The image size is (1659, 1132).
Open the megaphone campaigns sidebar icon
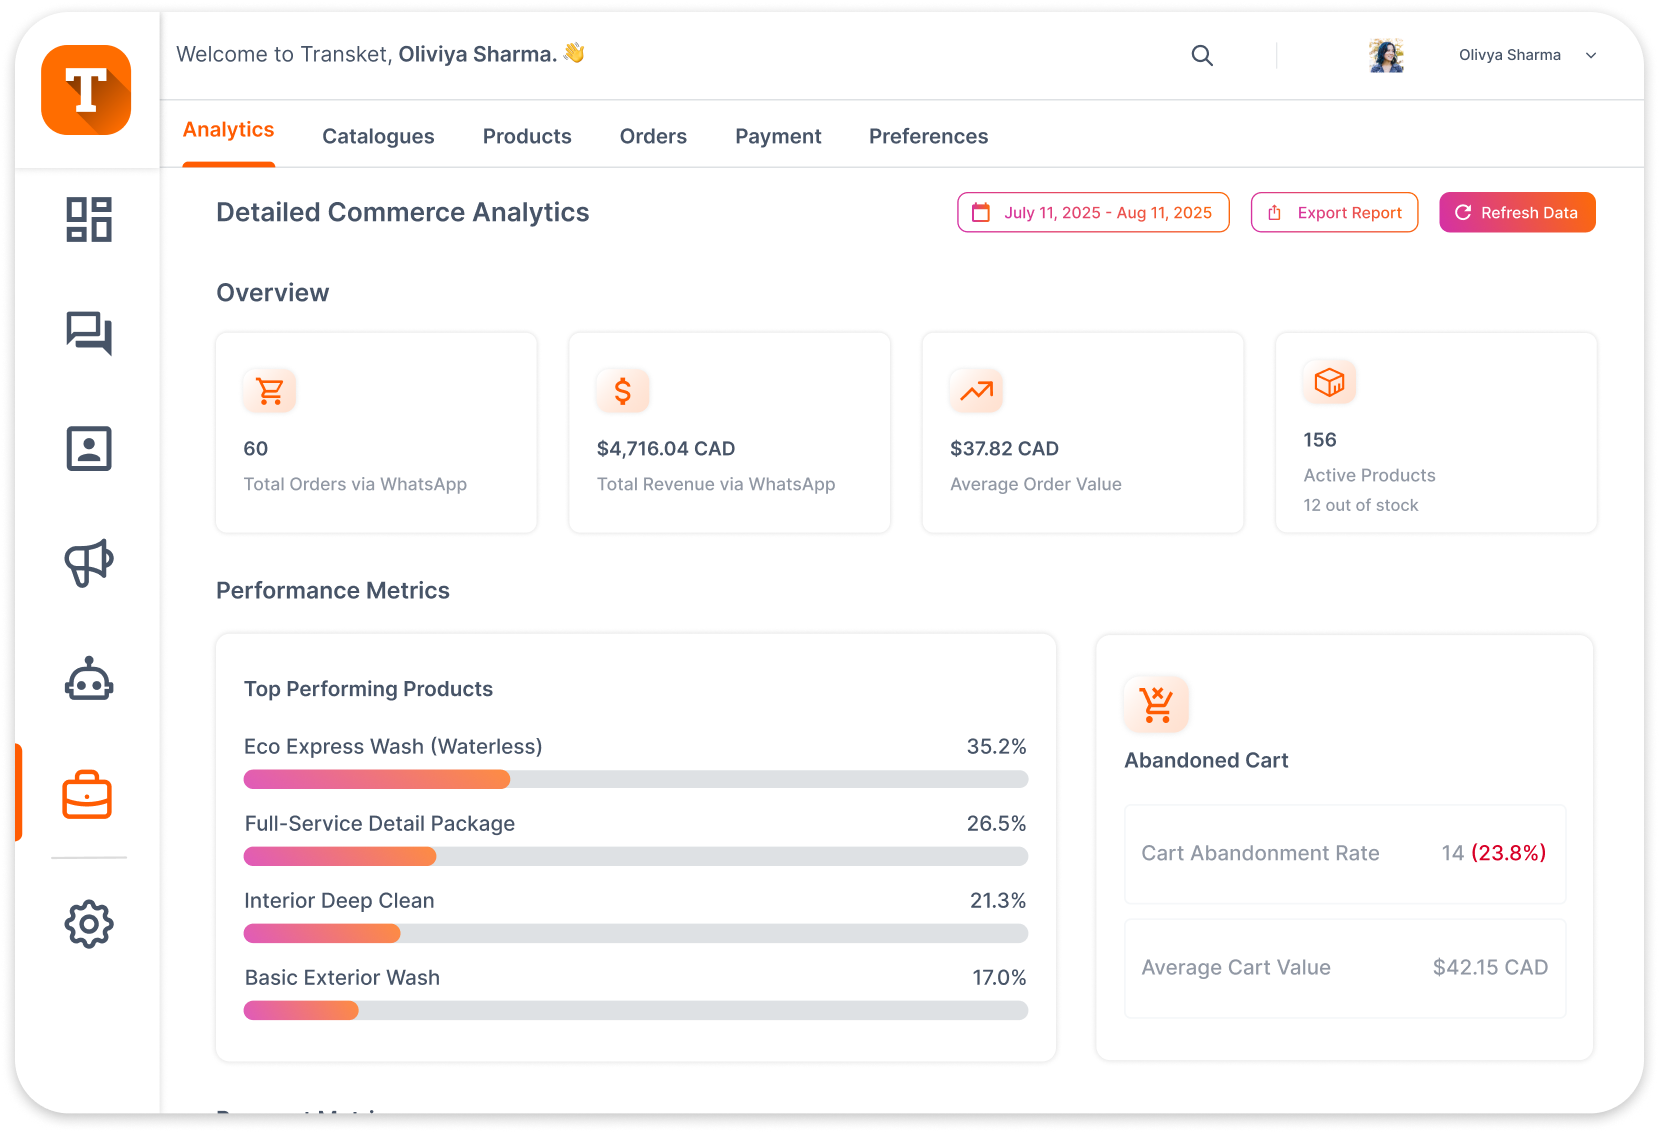pyautogui.click(x=88, y=563)
